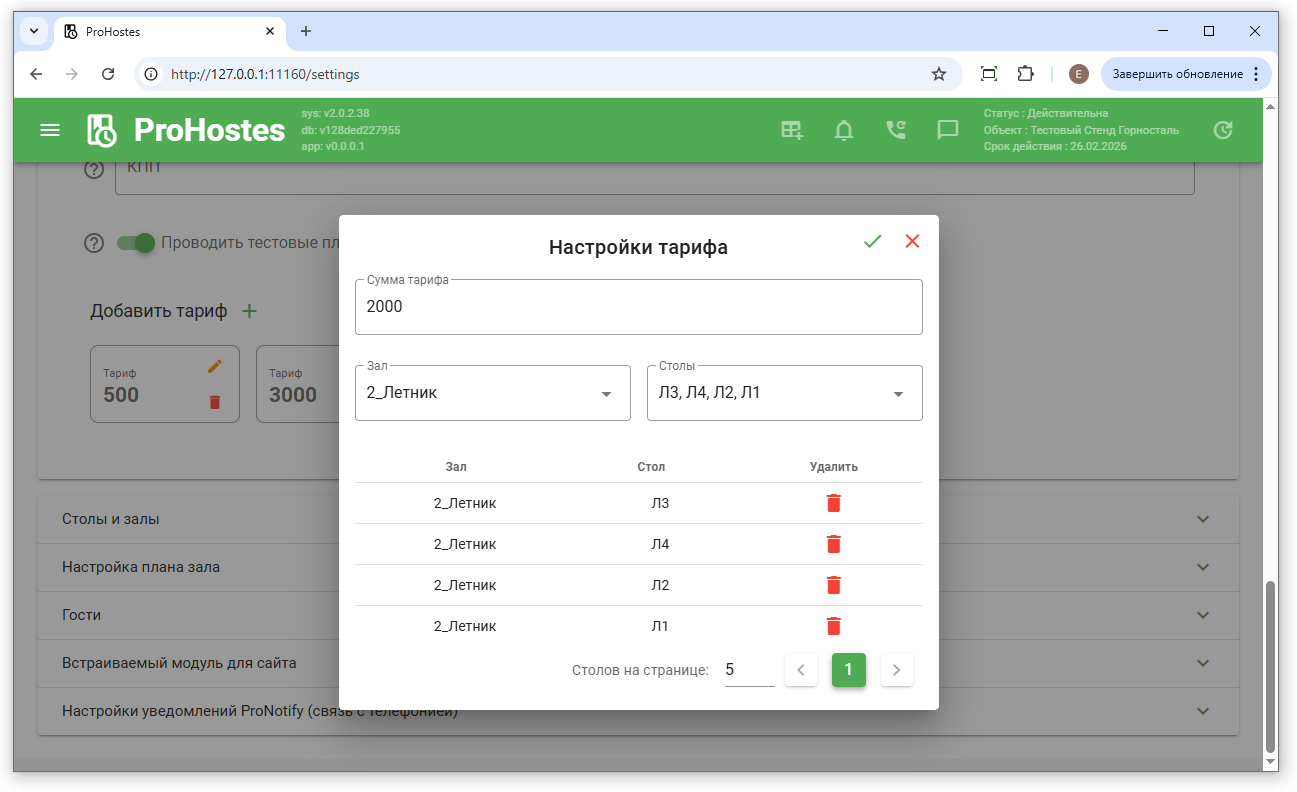The width and height of the screenshot is (1297, 792).
Task: Open the chat messages icon
Action: (x=948, y=130)
